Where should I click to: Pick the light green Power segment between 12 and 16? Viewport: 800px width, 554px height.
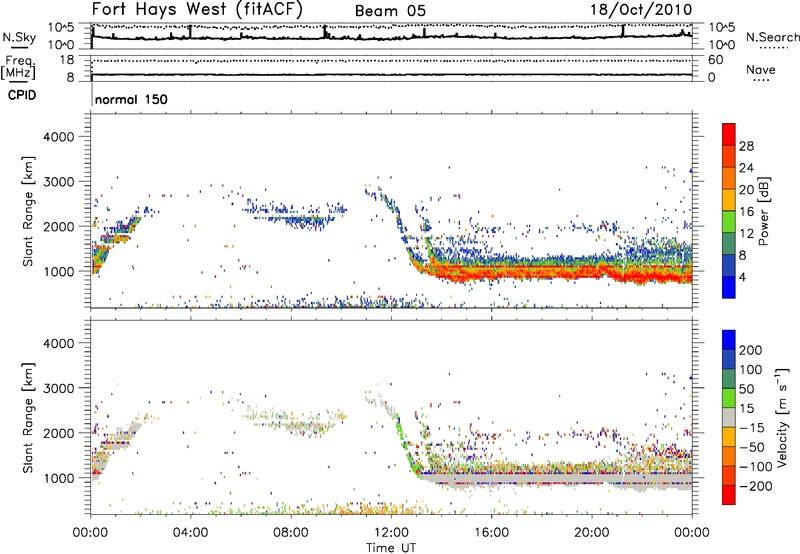(729, 222)
